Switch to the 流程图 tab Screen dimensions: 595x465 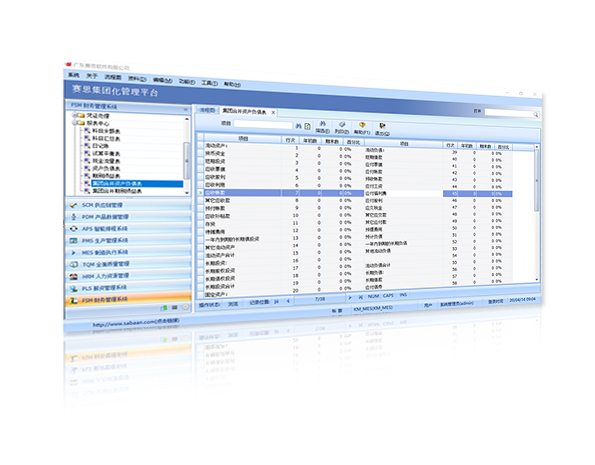[x=208, y=110]
